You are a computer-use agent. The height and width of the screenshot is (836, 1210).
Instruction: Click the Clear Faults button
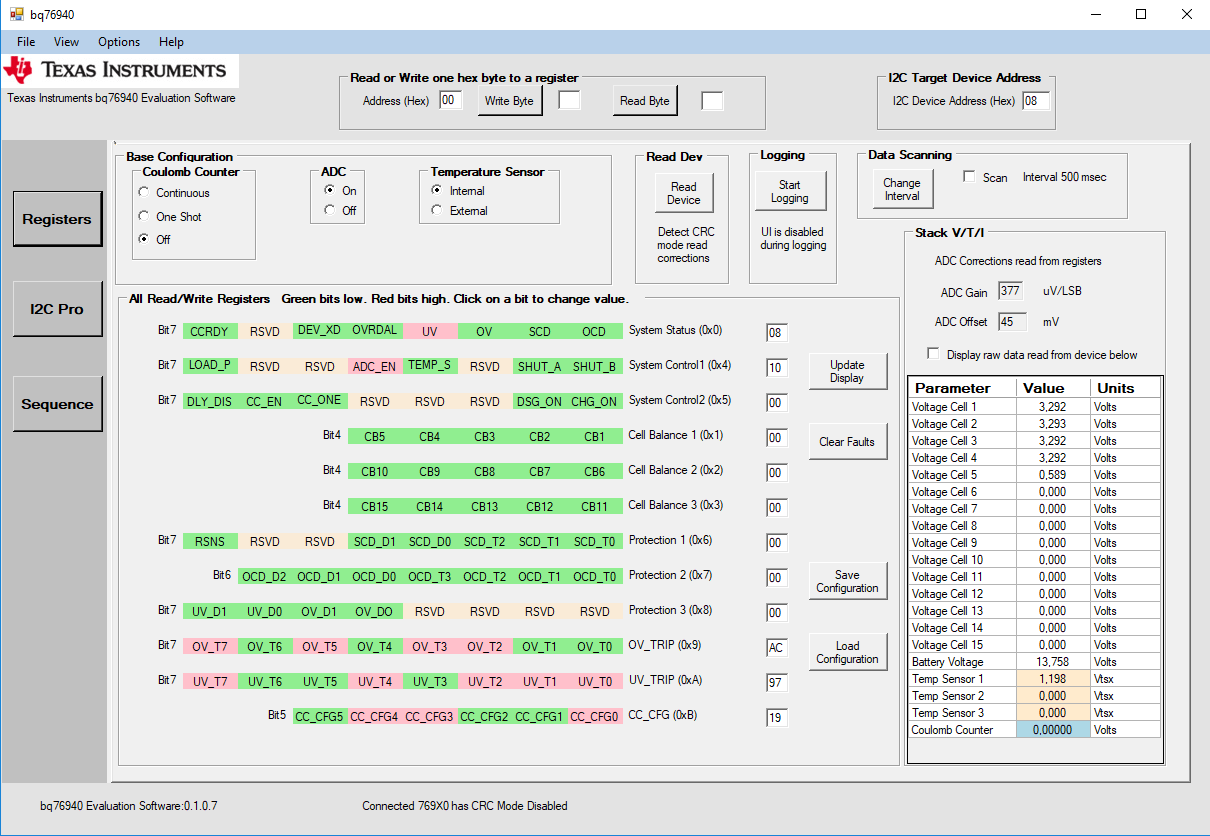point(847,442)
